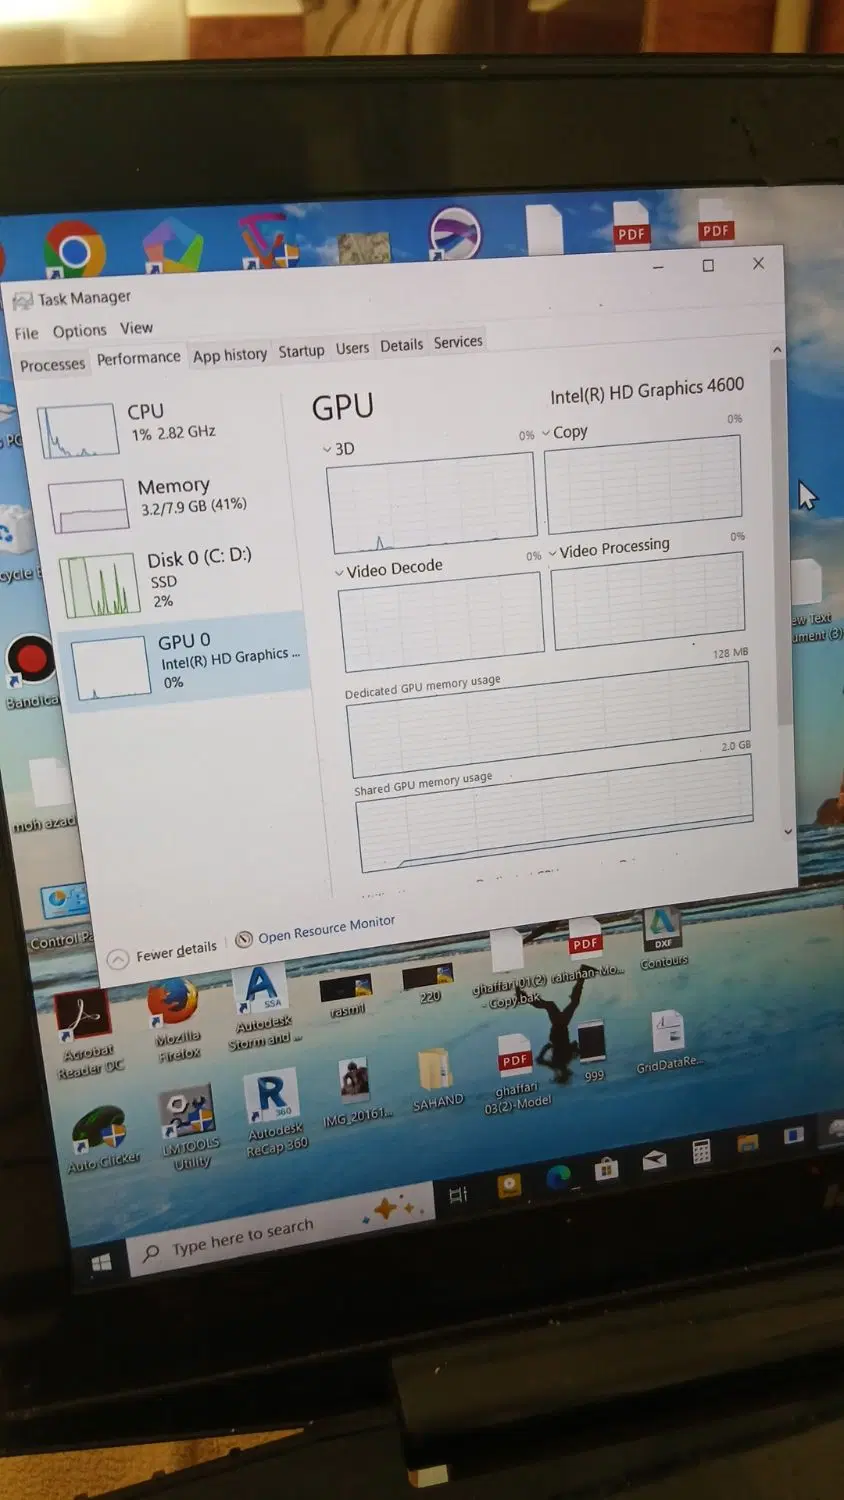
Task: Switch to the Startup tab
Action: tap(301, 351)
